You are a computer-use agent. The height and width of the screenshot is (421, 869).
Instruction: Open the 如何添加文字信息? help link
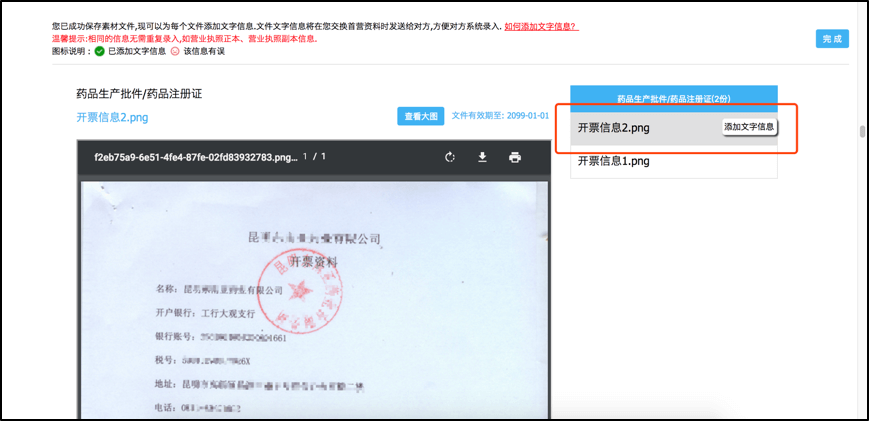[x=541, y=26]
